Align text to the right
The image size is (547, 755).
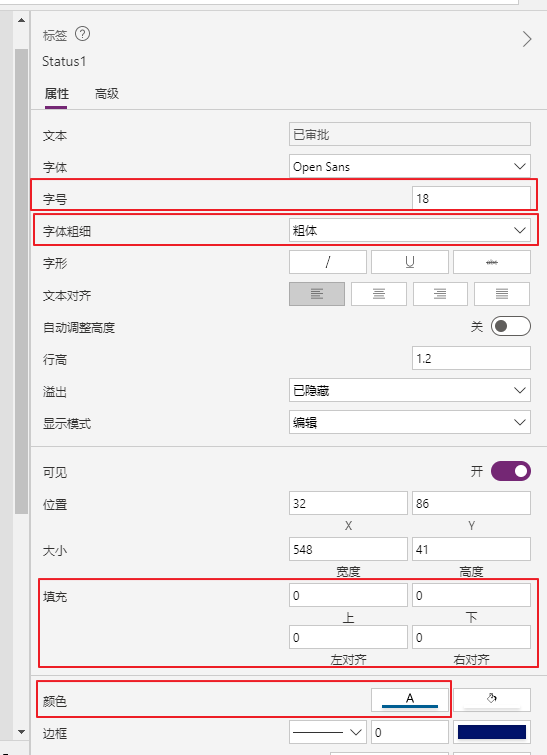pos(440,294)
